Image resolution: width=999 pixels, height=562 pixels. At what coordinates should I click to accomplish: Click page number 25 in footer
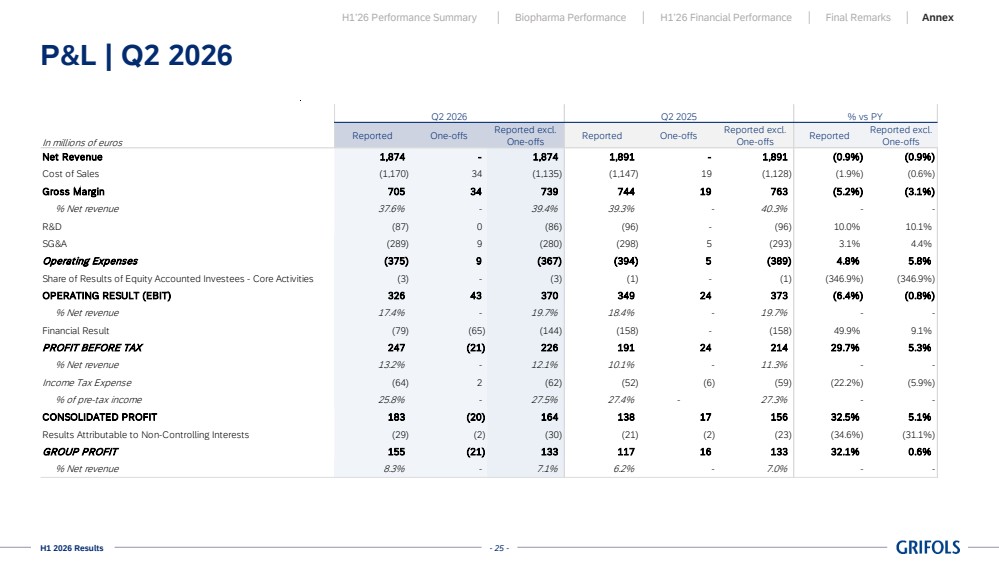[x=499, y=548]
